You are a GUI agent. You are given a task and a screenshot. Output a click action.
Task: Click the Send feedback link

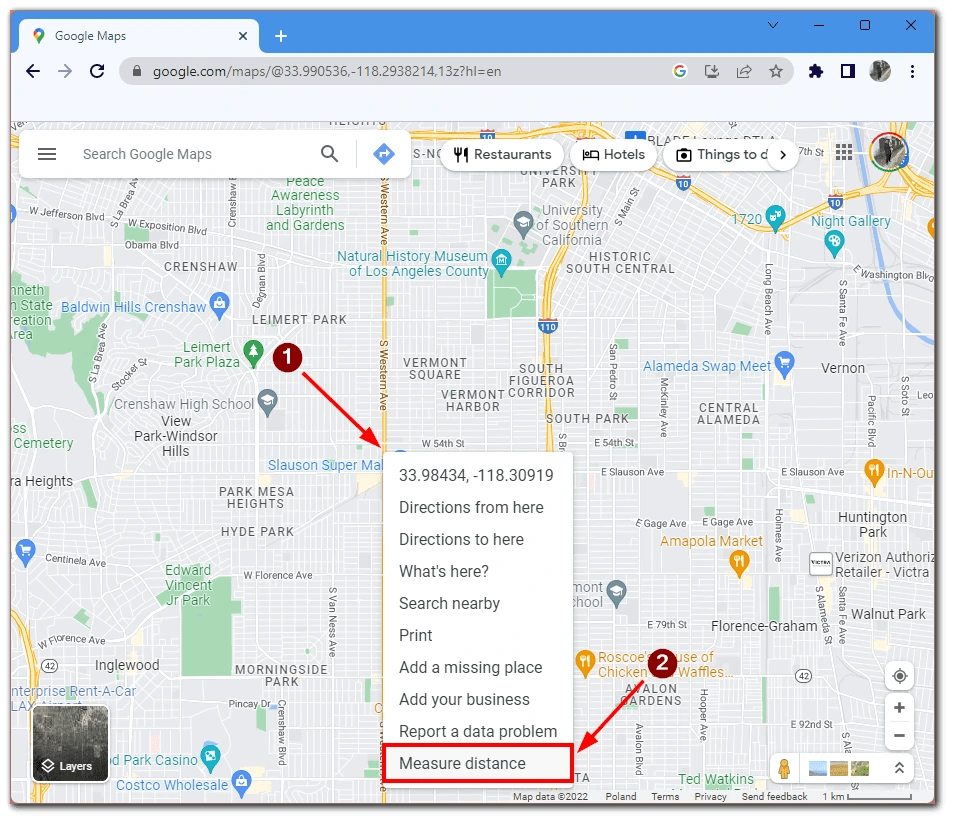click(x=773, y=796)
